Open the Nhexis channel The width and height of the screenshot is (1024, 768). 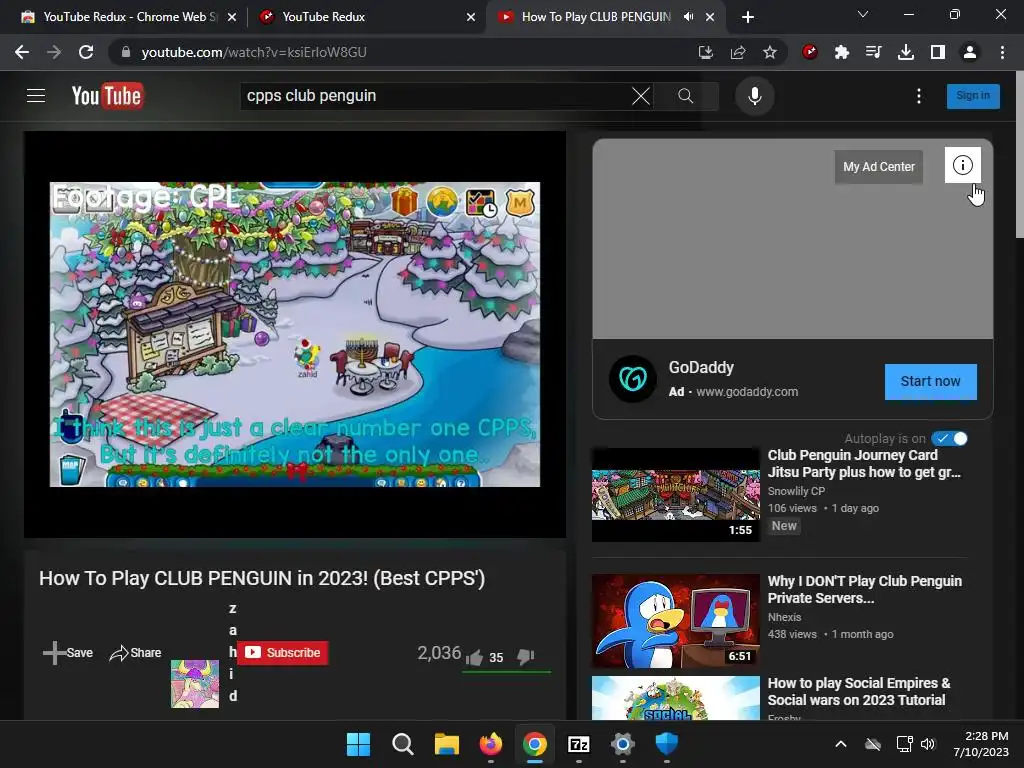784,617
